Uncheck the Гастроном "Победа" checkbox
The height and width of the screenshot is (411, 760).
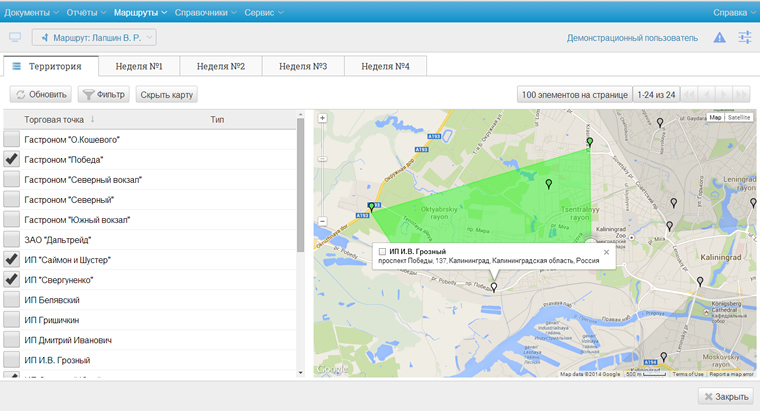click(12, 159)
